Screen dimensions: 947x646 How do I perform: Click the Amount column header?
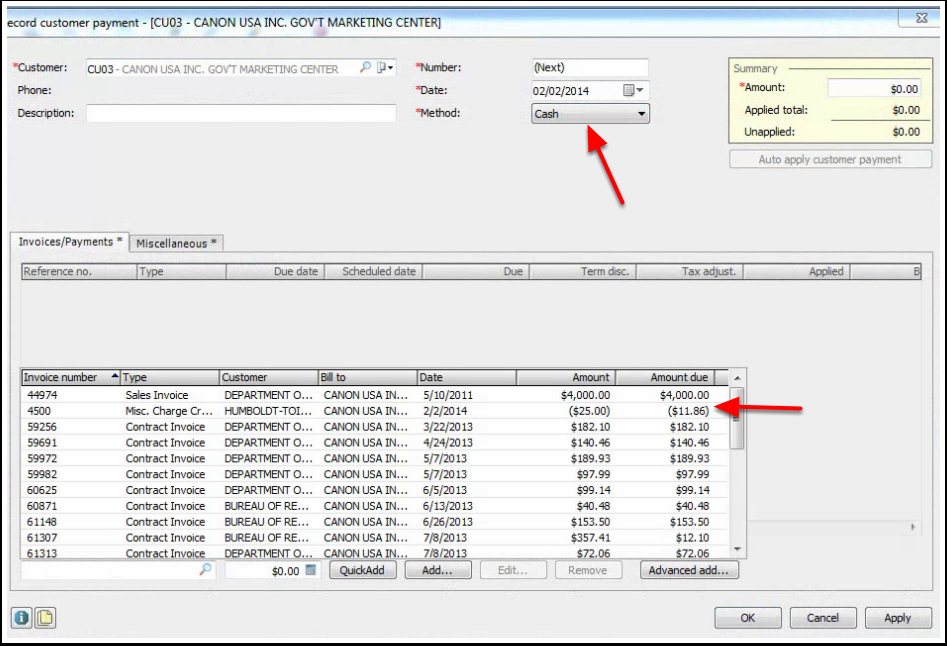[566, 377]
